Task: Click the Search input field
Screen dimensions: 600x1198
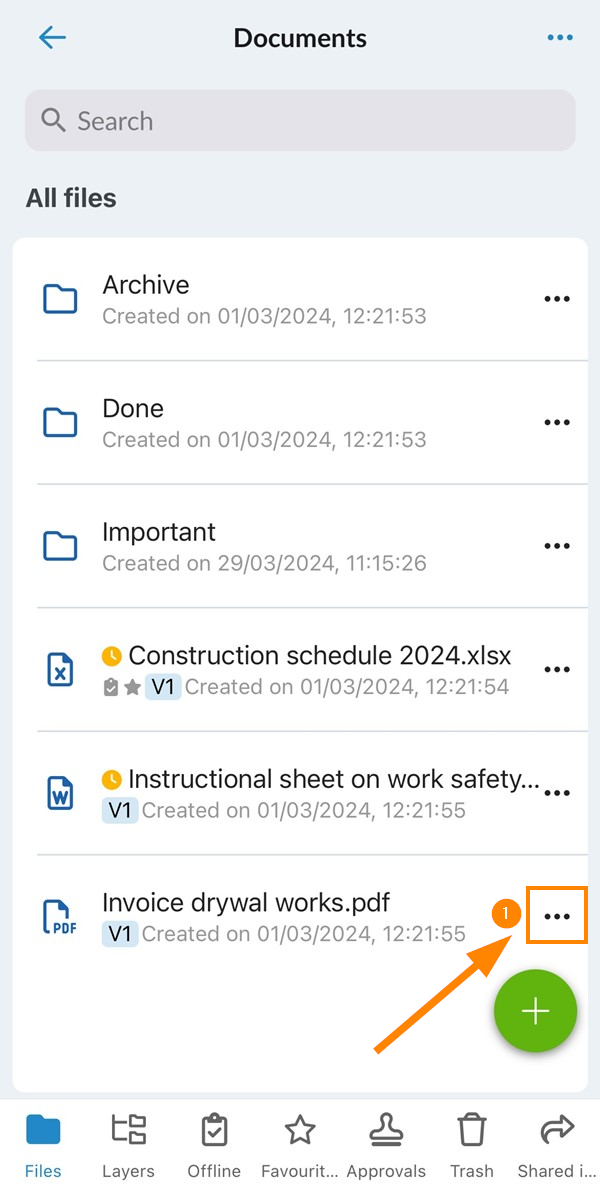Action: click(300, 121)
